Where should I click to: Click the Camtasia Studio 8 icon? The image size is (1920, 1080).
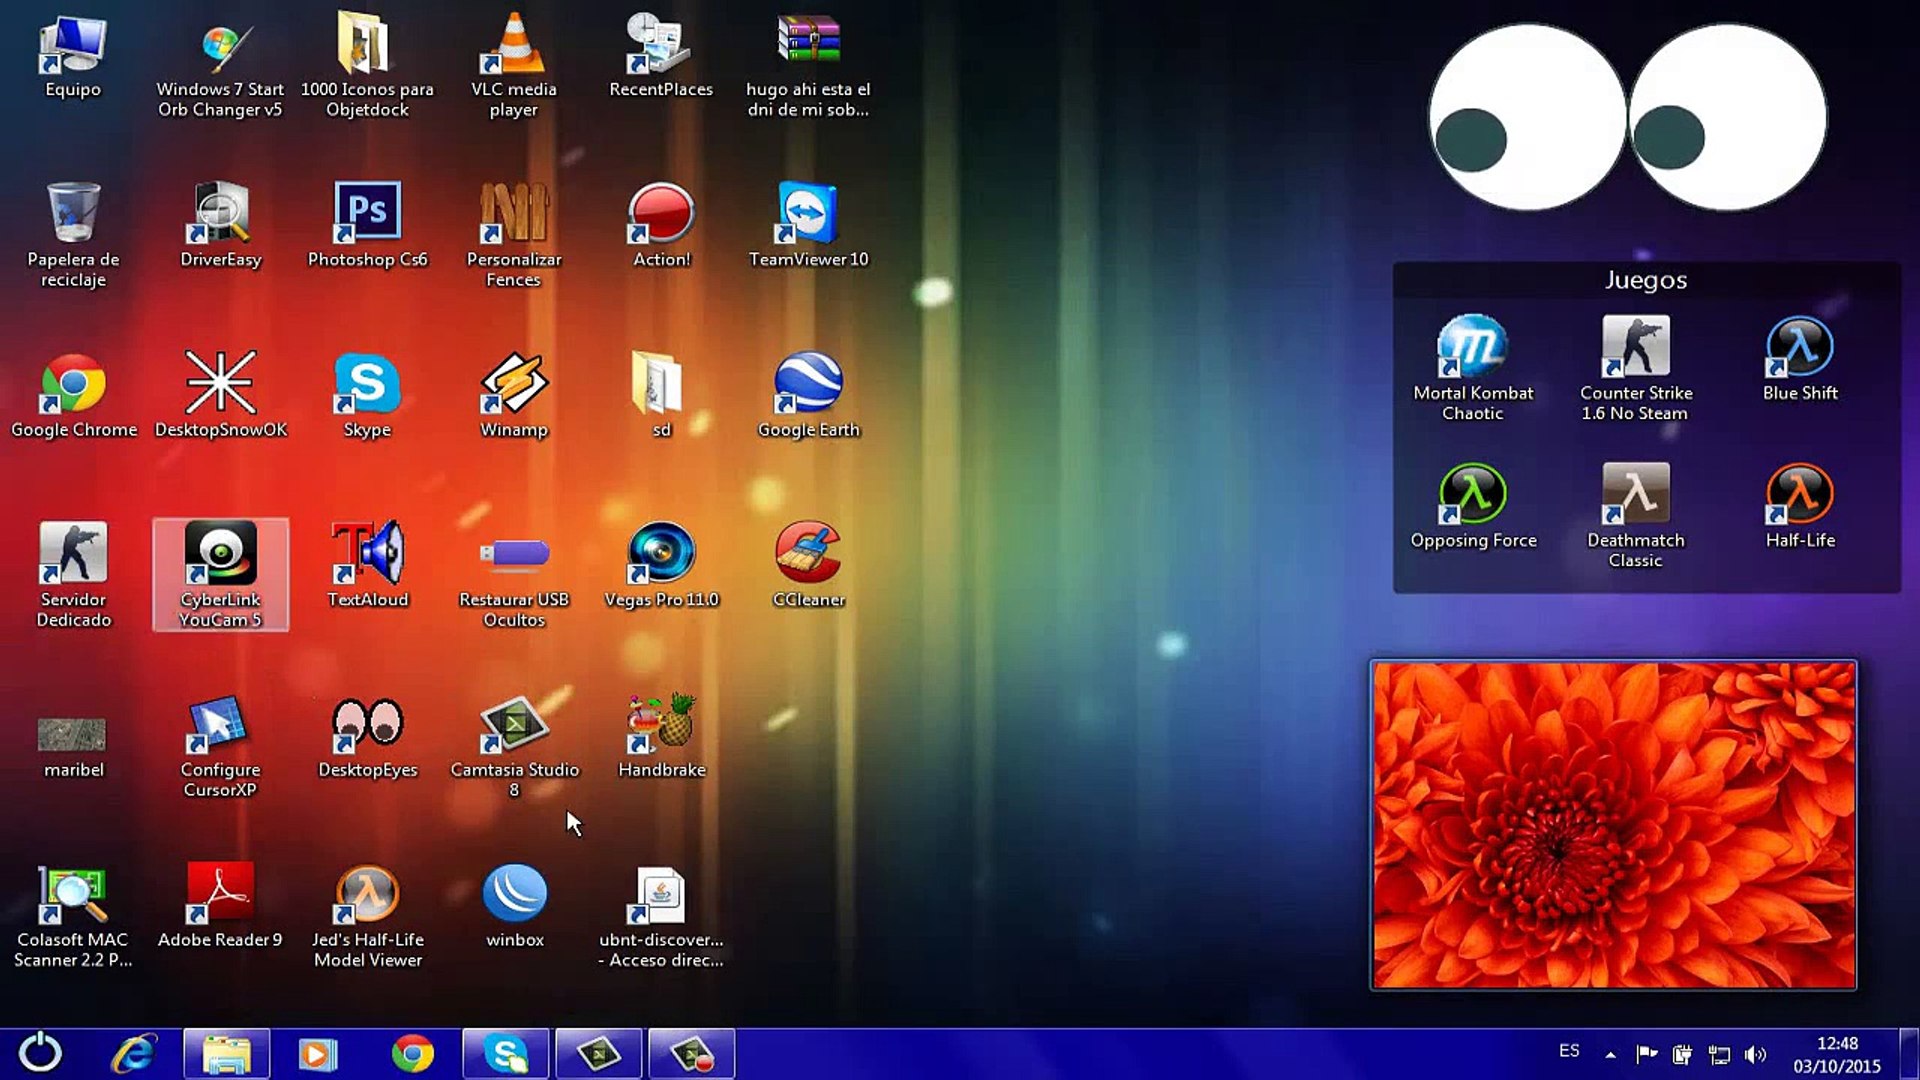point(514,724)
